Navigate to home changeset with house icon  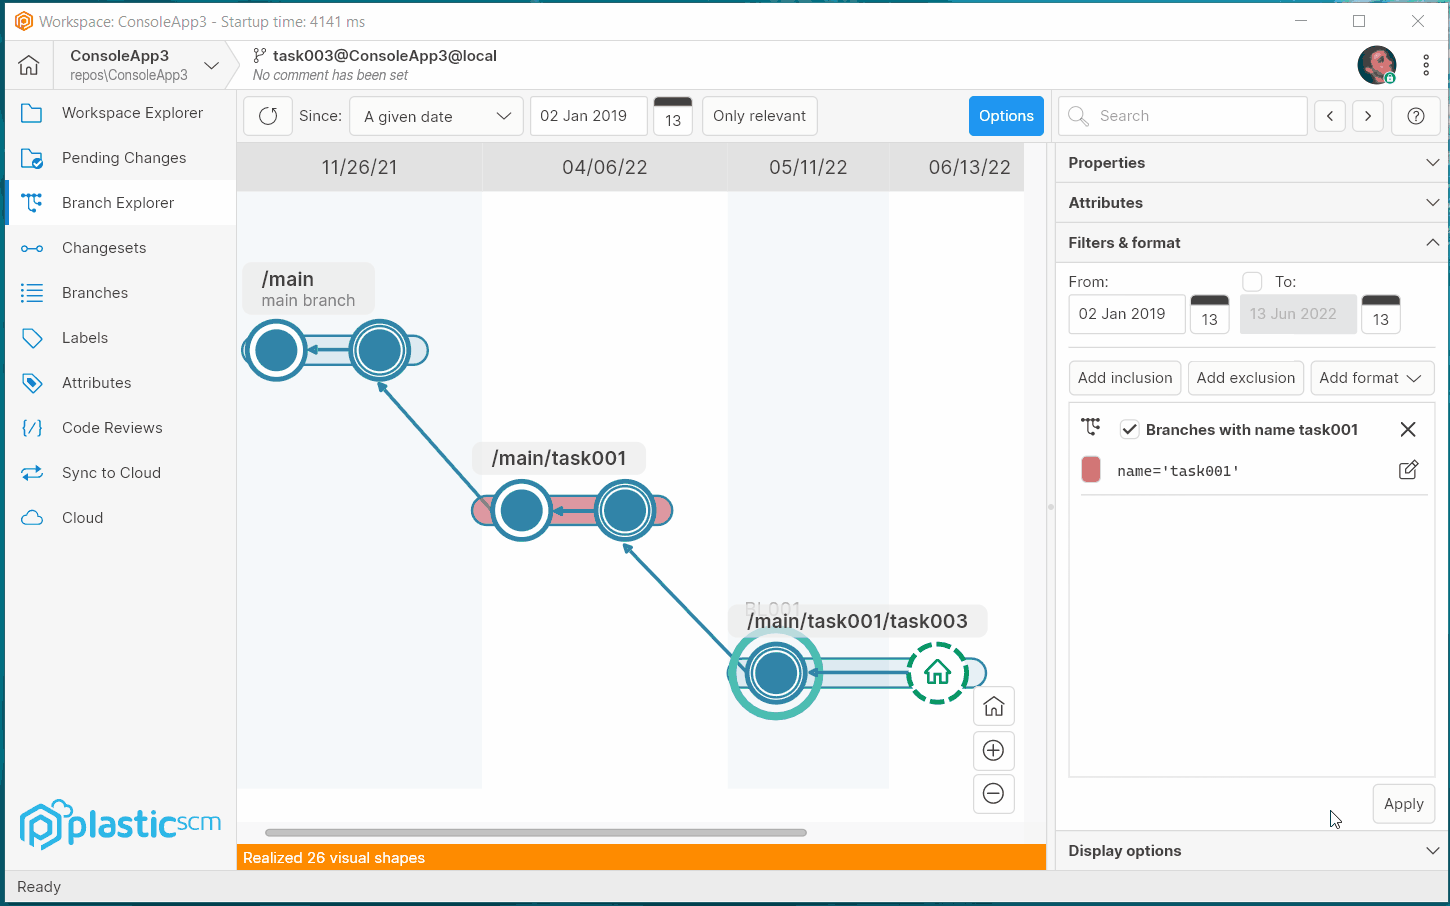(x=993, y=707)
